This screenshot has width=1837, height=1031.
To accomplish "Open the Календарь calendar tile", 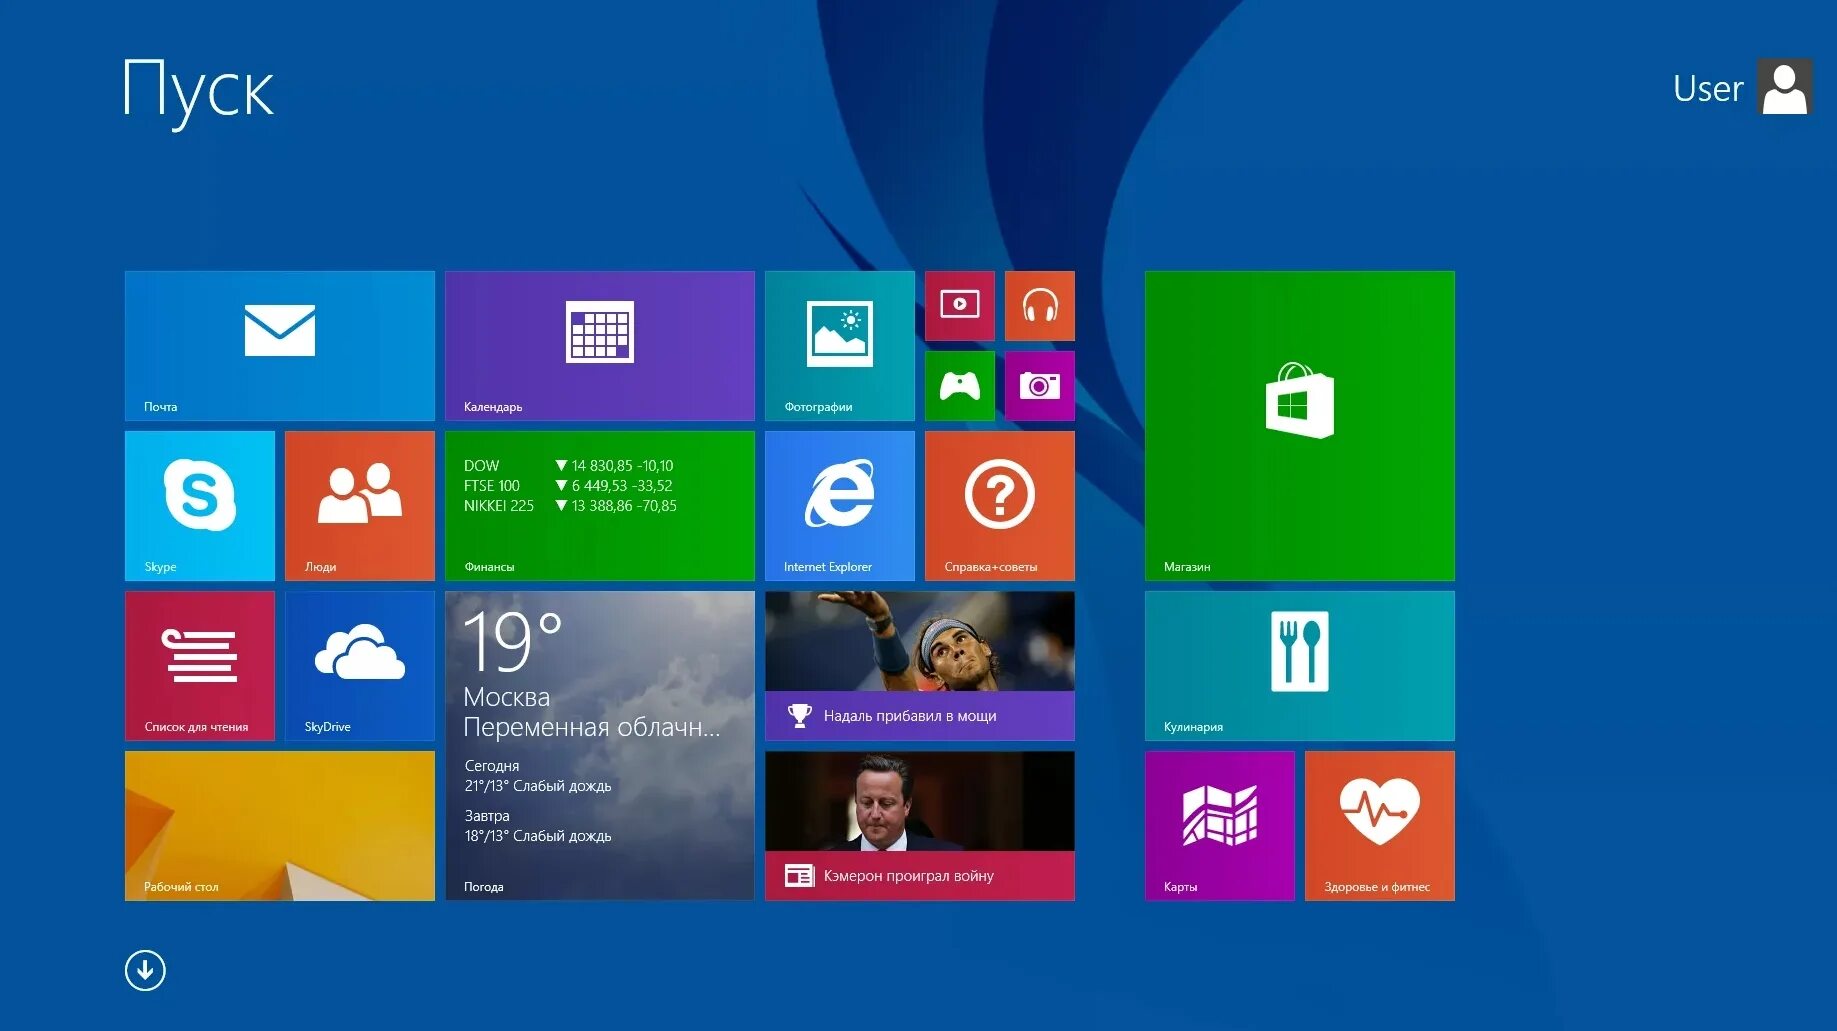I will 600,345.
